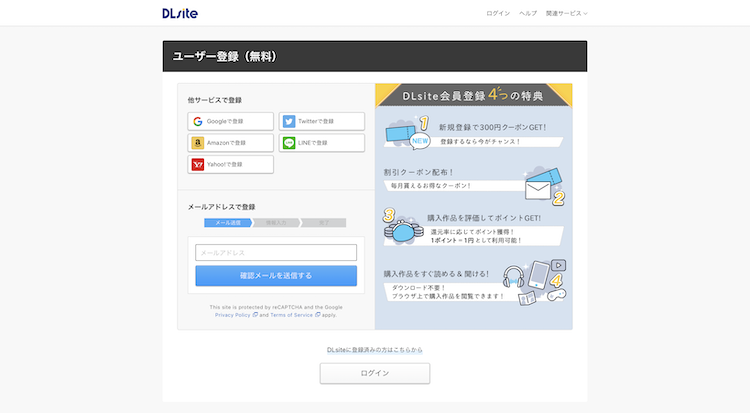The height and width of the screenshot is (413, 750).
Task: Click the メールアドレスで登録 section label
Action: coord(221,207)
